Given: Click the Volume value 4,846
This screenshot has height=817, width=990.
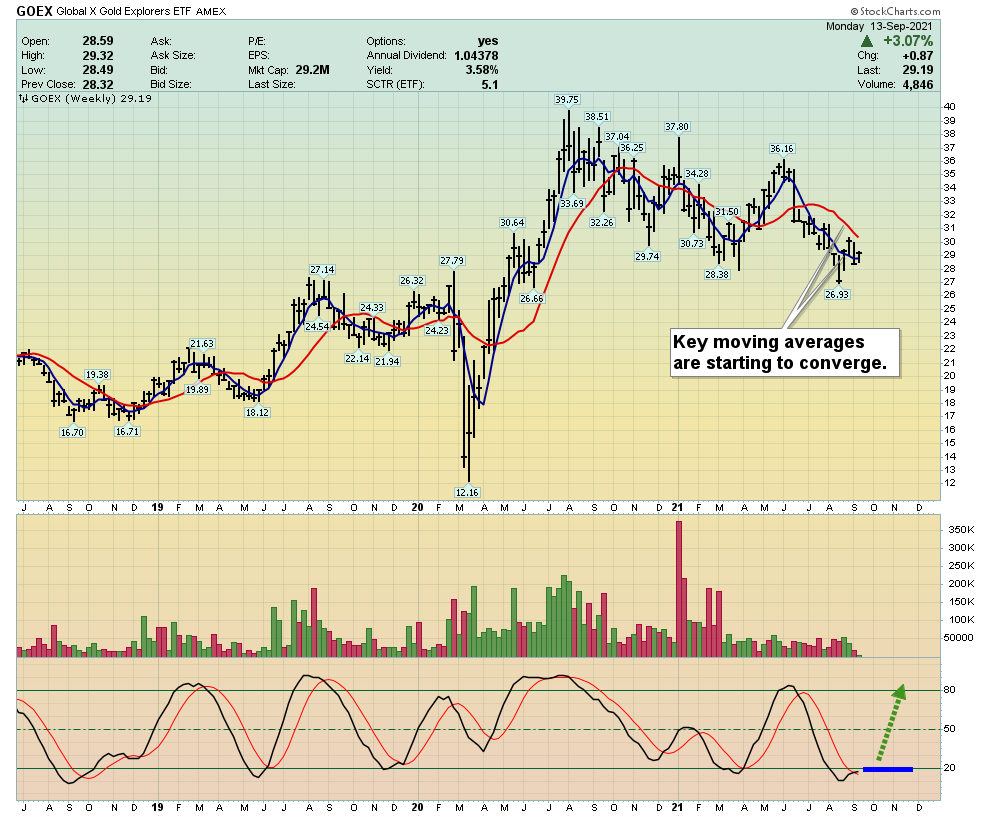Looking at the screenshot, I should pos(917,85).
